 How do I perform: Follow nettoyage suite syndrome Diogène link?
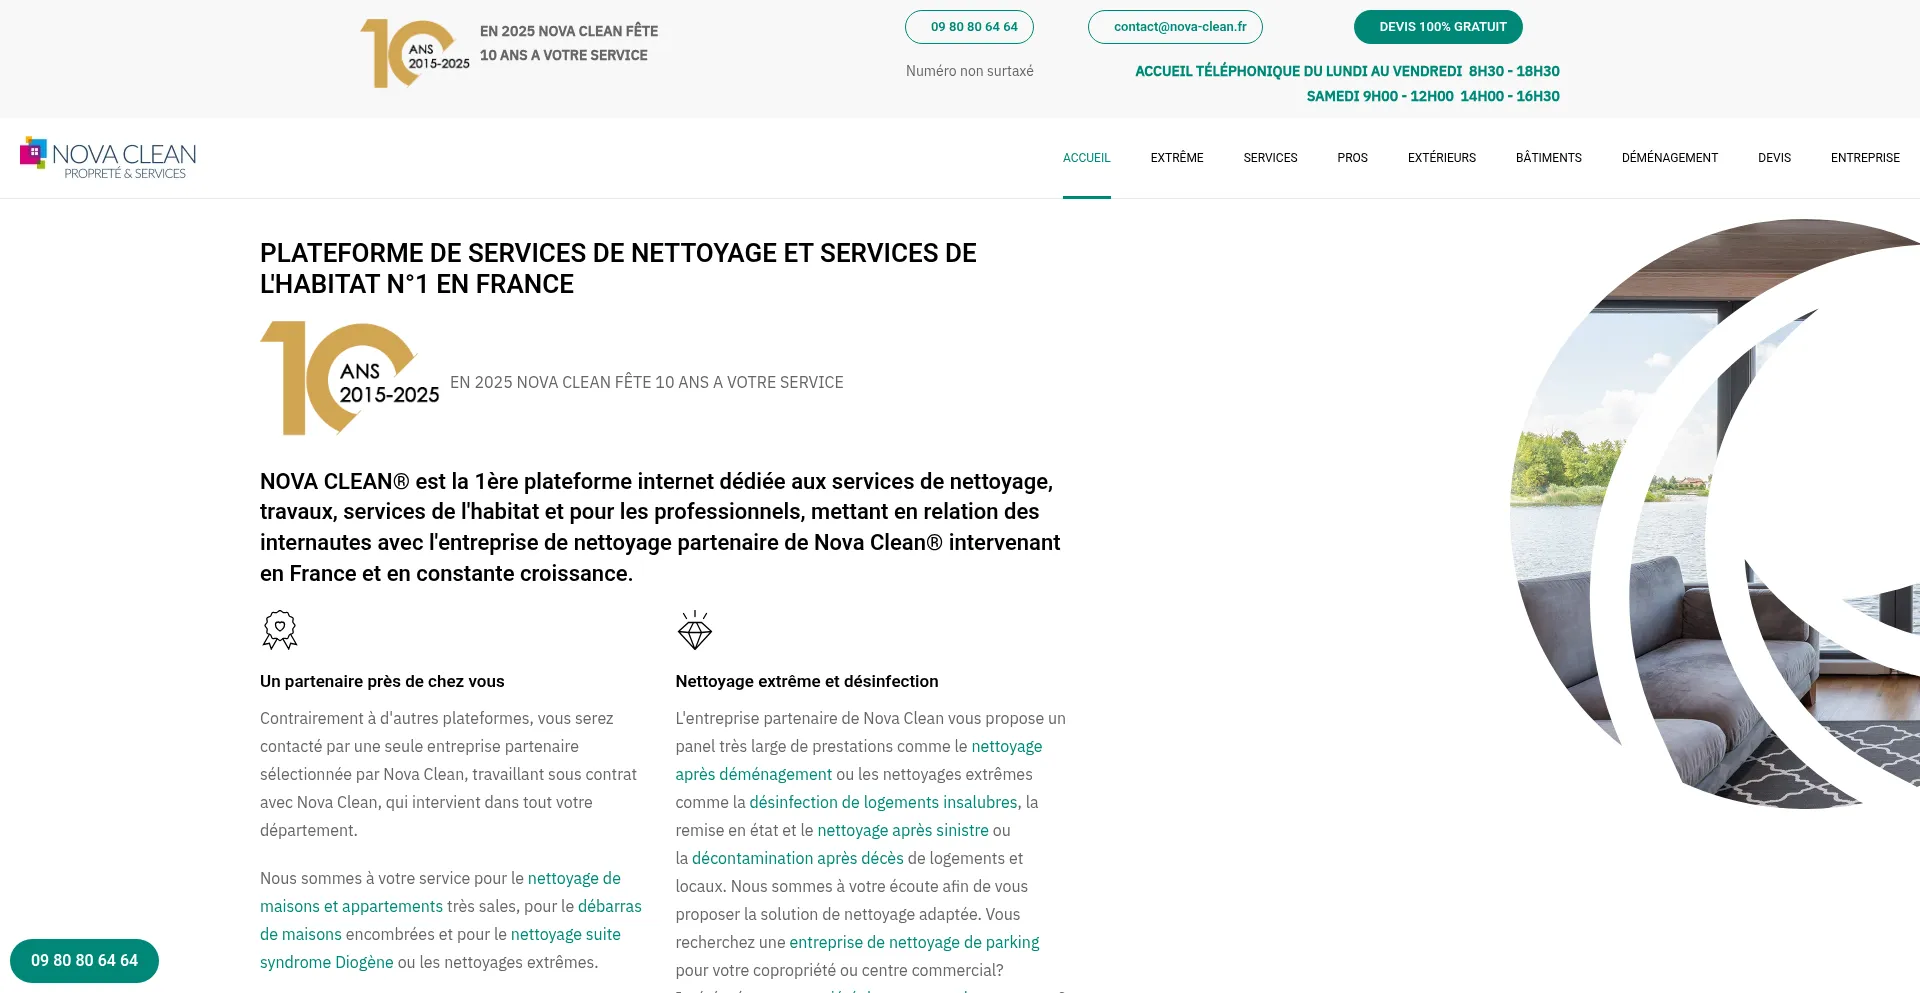pyautogui.click(x=326, y=962)
